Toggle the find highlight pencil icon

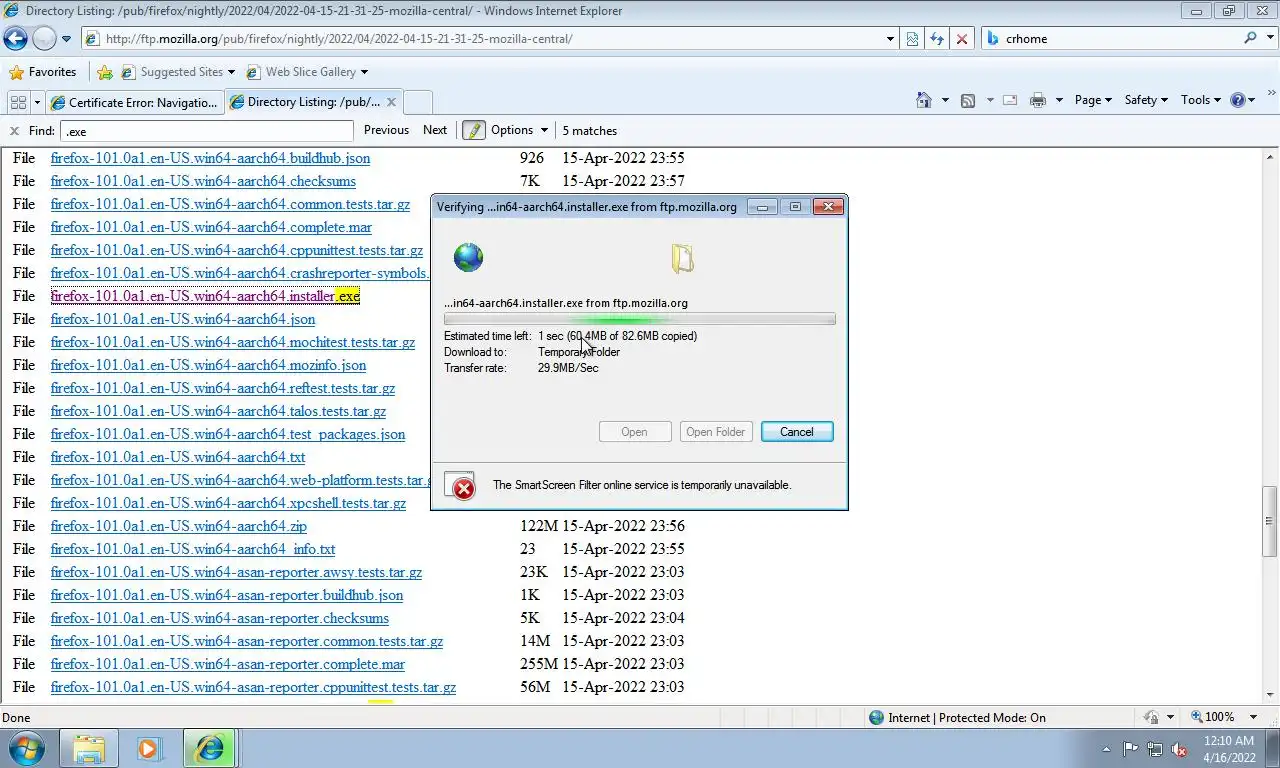474,130
